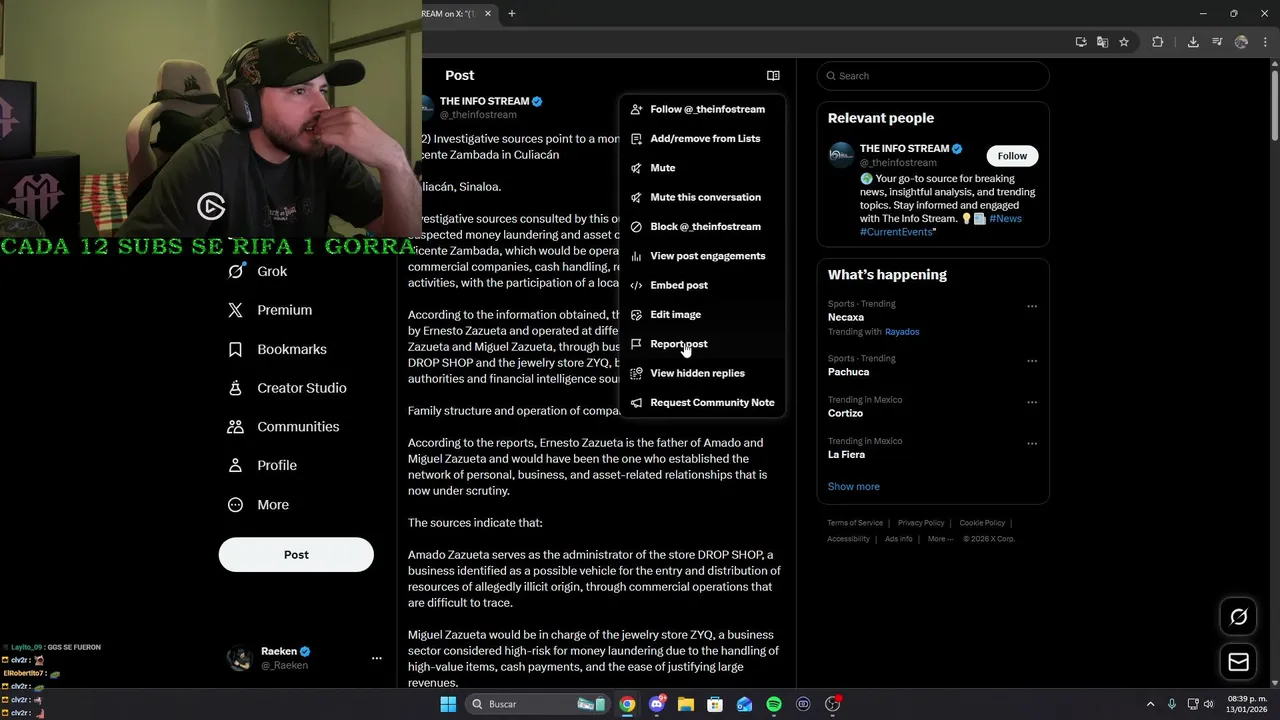Open Chrome three-dot menu
The height and width of the screenshot is (720, 1280).
pyautogui.click(x=1265, y=42)
